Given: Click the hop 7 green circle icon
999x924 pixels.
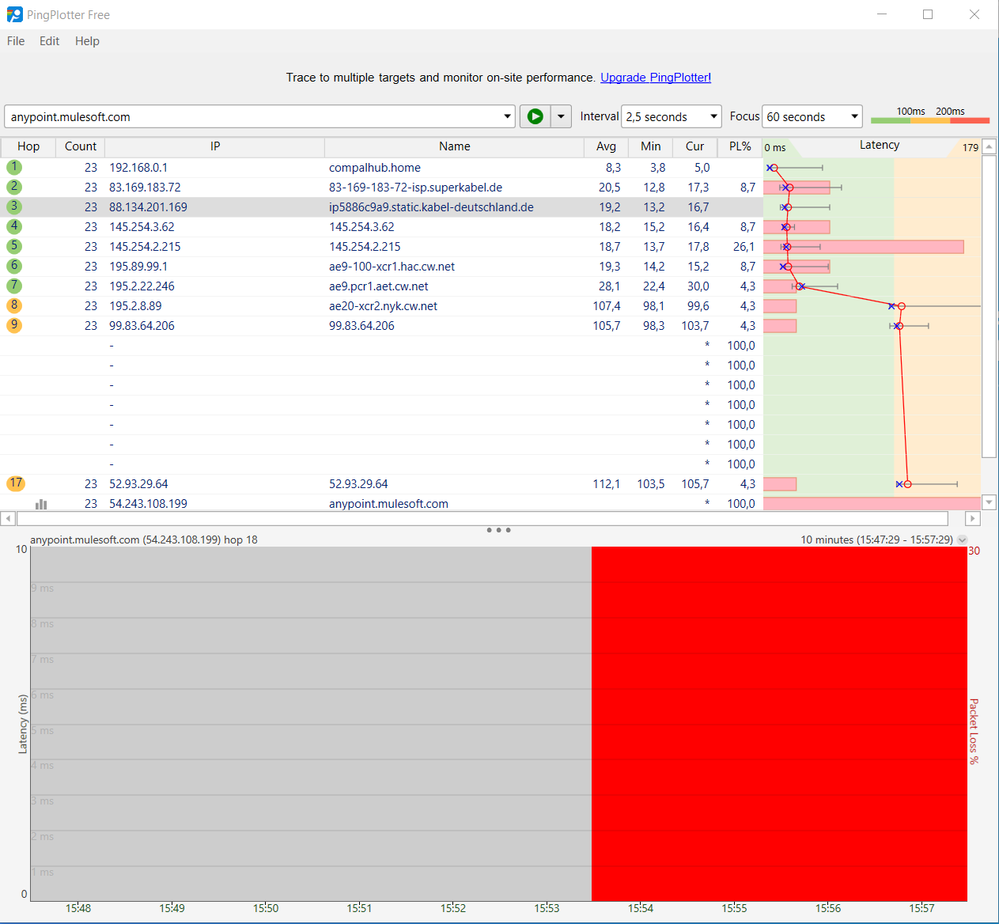Looking at the screenshot, I should pyautogui.click(x=14, y=285).
